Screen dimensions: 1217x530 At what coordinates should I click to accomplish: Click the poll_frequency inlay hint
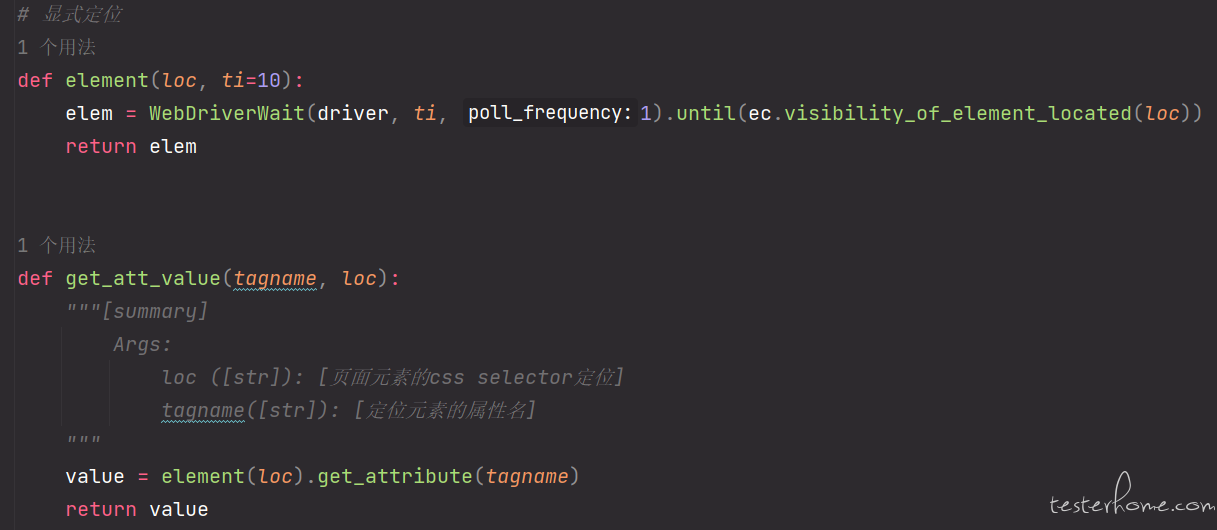click(550, 113)
